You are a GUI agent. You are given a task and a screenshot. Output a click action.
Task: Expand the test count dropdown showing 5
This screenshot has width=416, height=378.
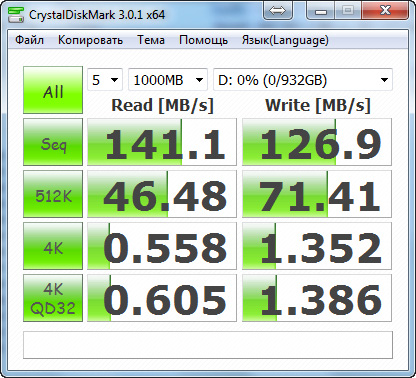pyautogui.click(x=105, y=80)
